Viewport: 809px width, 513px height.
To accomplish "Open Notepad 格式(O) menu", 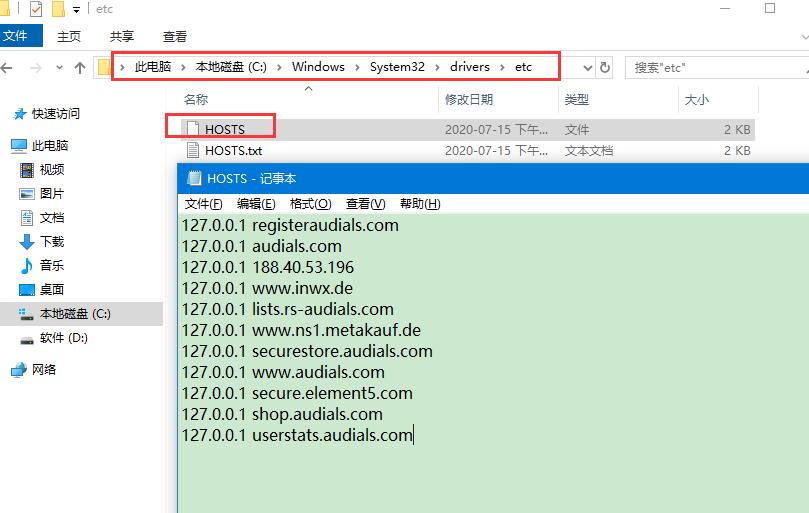I will click(311, 204).
